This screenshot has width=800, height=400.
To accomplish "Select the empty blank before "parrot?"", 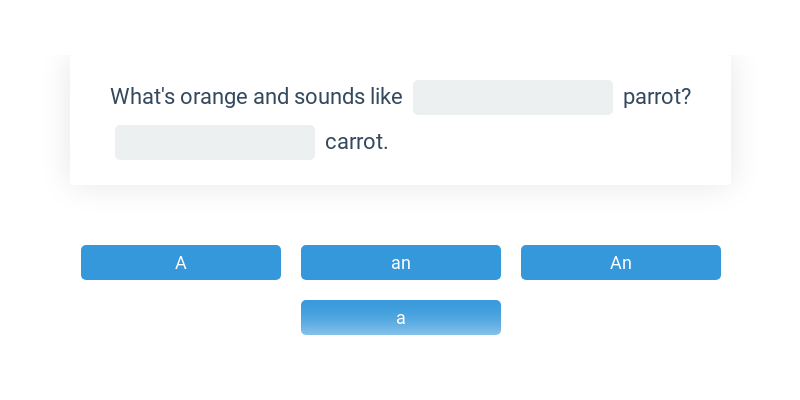I will (x=513, y=97).
